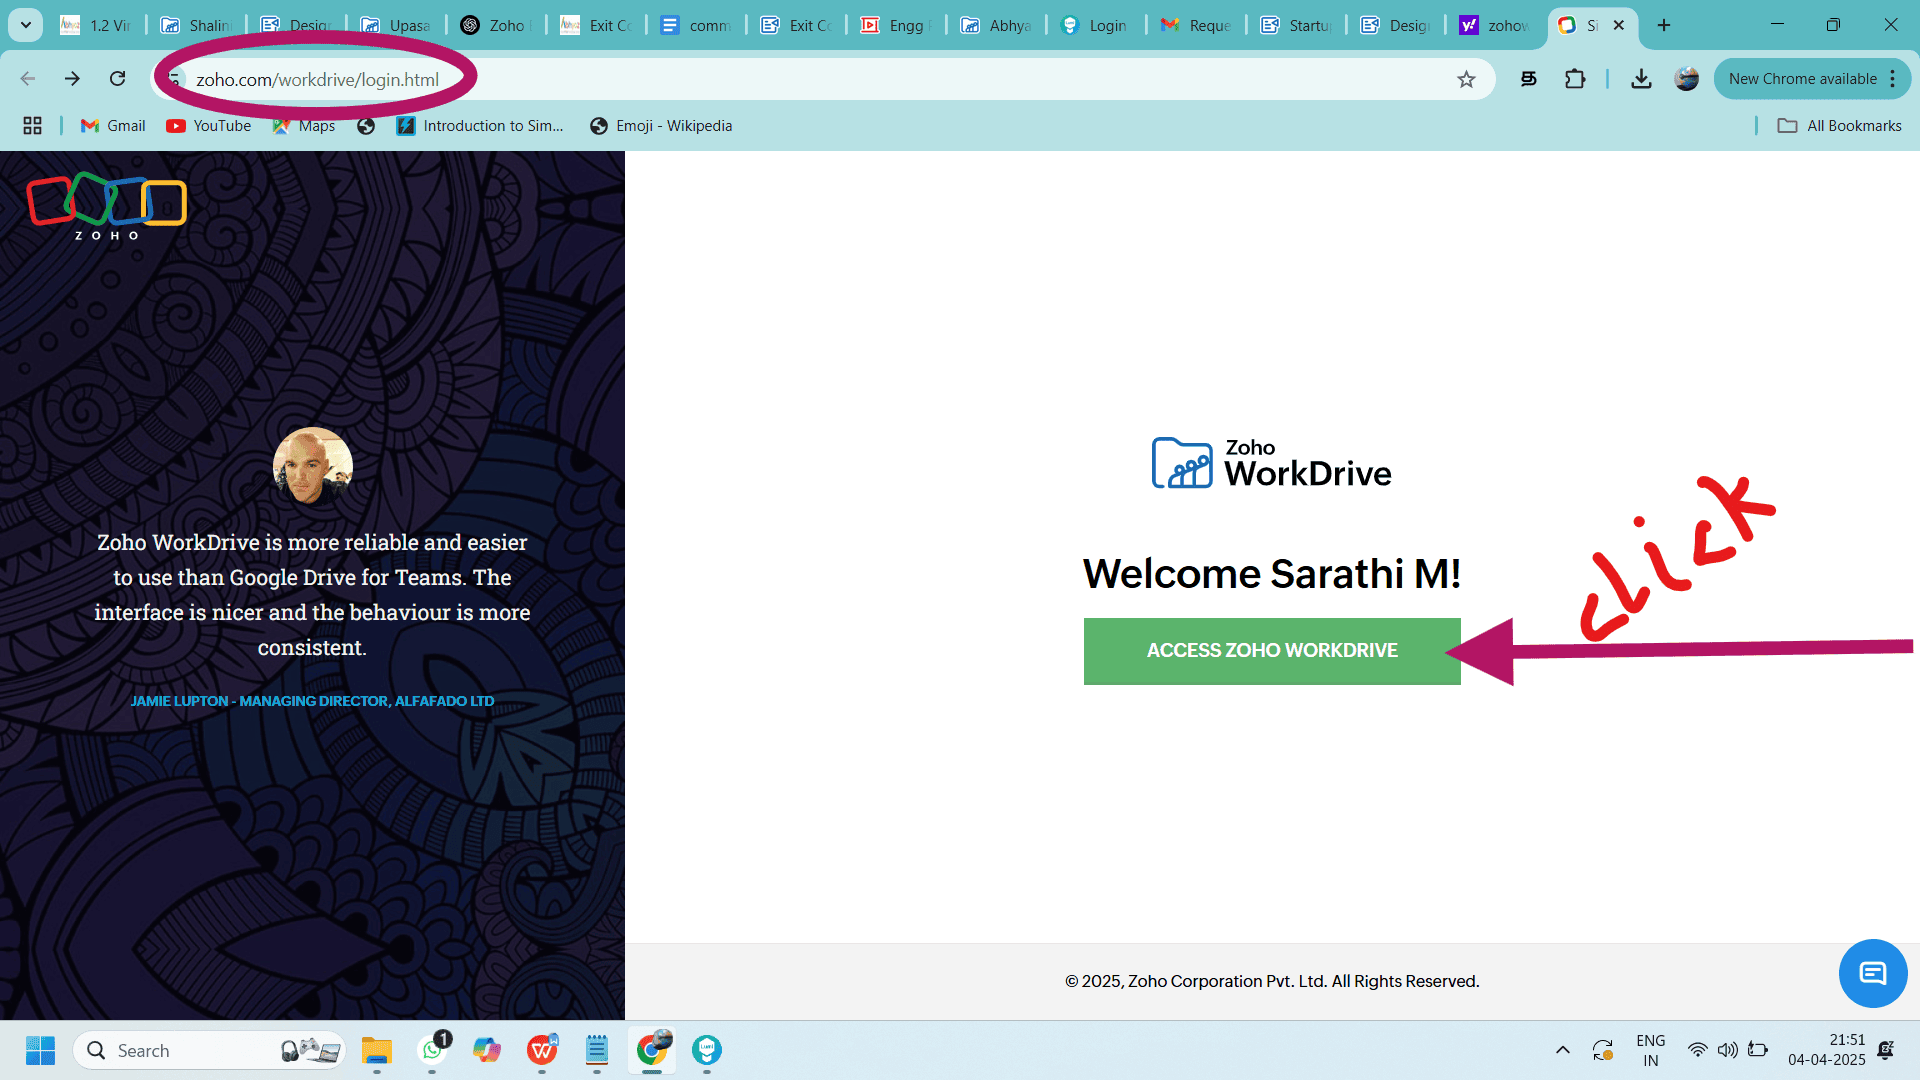Open Emoji - Wikipedia bookmark
The width and height of the screenshot is (1920, 1080).
[x=661, y=126]
